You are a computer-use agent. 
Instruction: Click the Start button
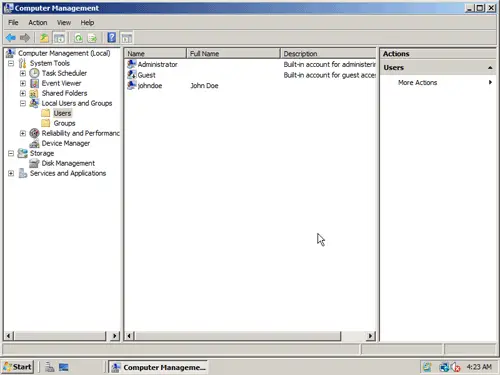tap(17, 367)
